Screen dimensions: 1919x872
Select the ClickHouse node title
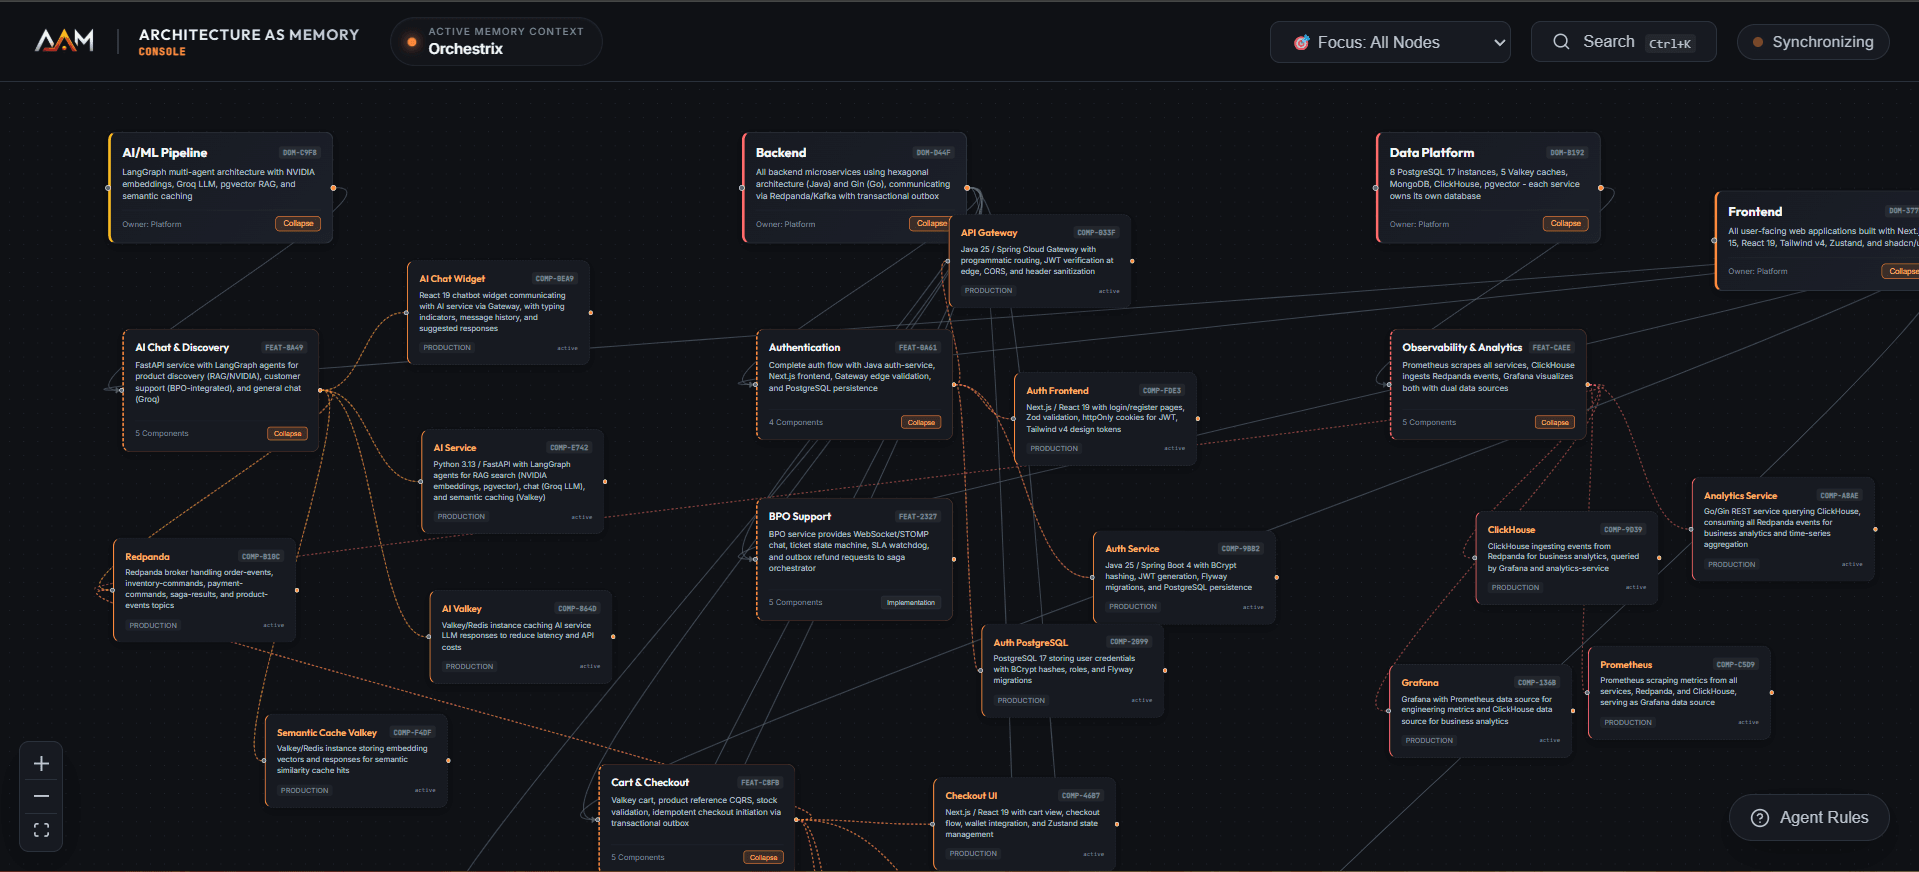point(1511,530)
